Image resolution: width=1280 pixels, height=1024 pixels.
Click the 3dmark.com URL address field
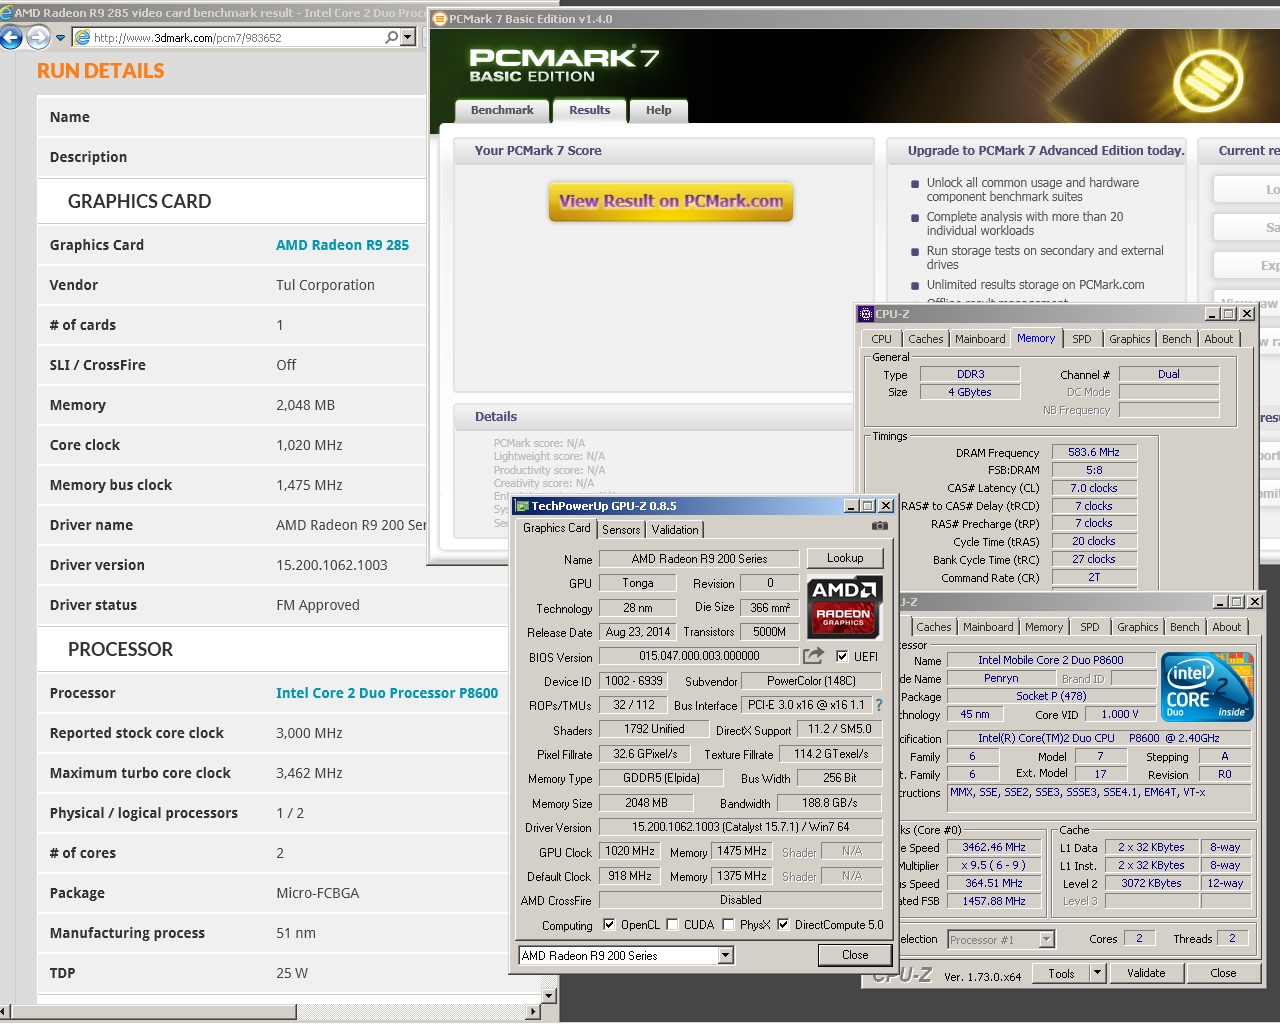188,38
